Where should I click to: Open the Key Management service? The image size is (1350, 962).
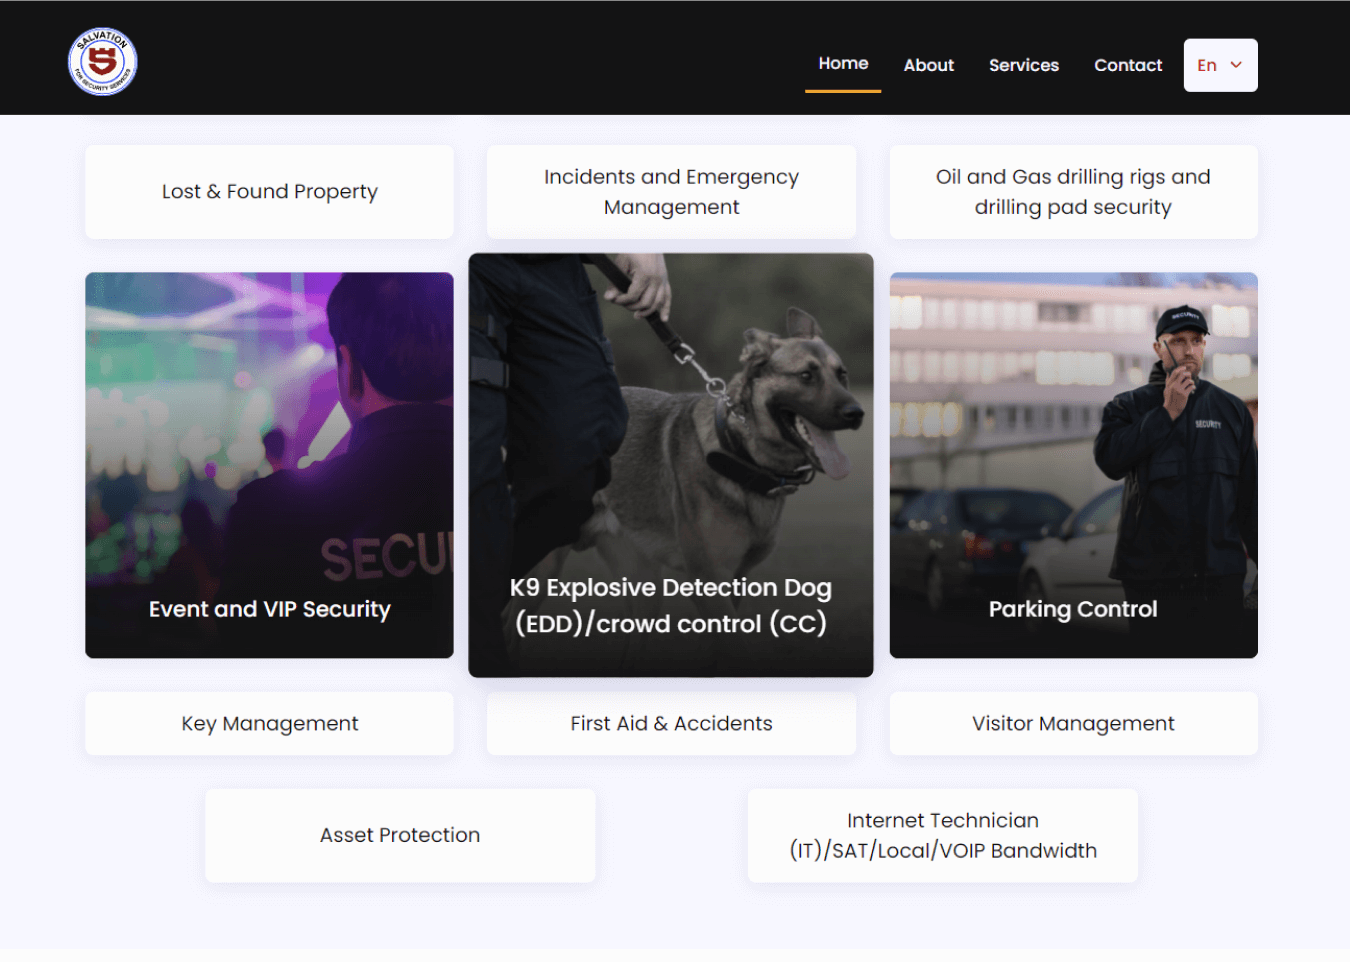[269, 723]
